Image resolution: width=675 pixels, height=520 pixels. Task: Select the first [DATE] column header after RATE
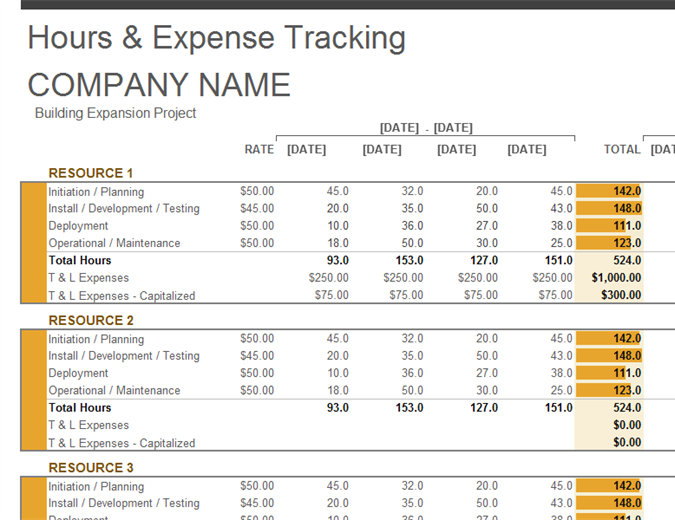tap(306, 149)
